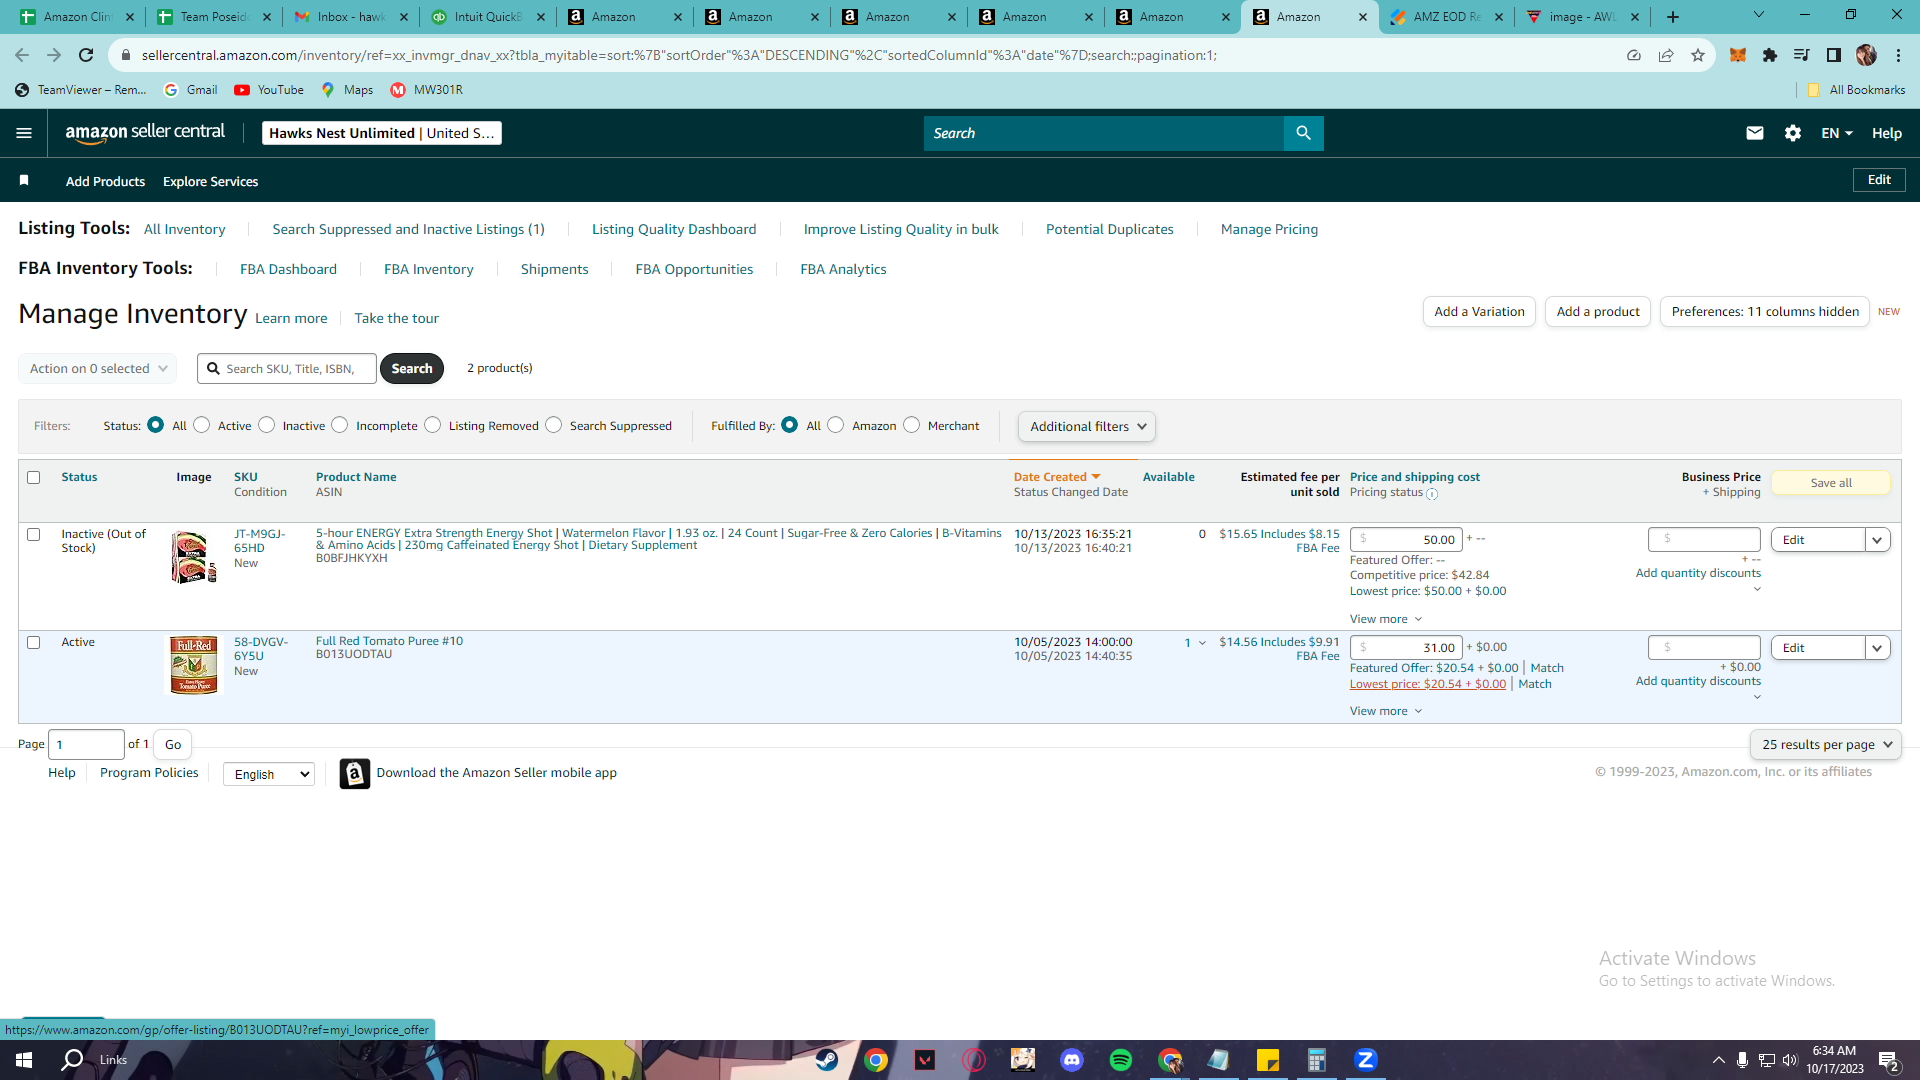
Task: Open the Seller Central hamburger menu
Action: click(x=24, y=133)
